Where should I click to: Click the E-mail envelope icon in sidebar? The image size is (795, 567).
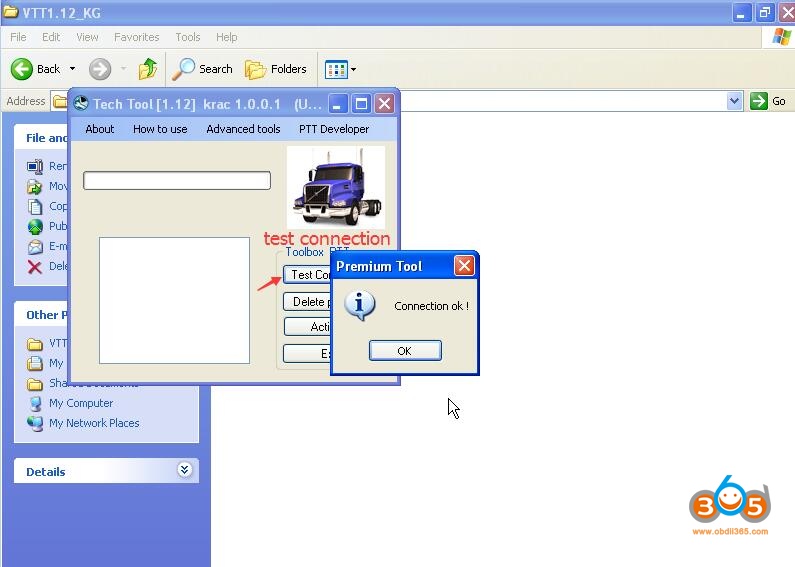click(x=35, y=246)
